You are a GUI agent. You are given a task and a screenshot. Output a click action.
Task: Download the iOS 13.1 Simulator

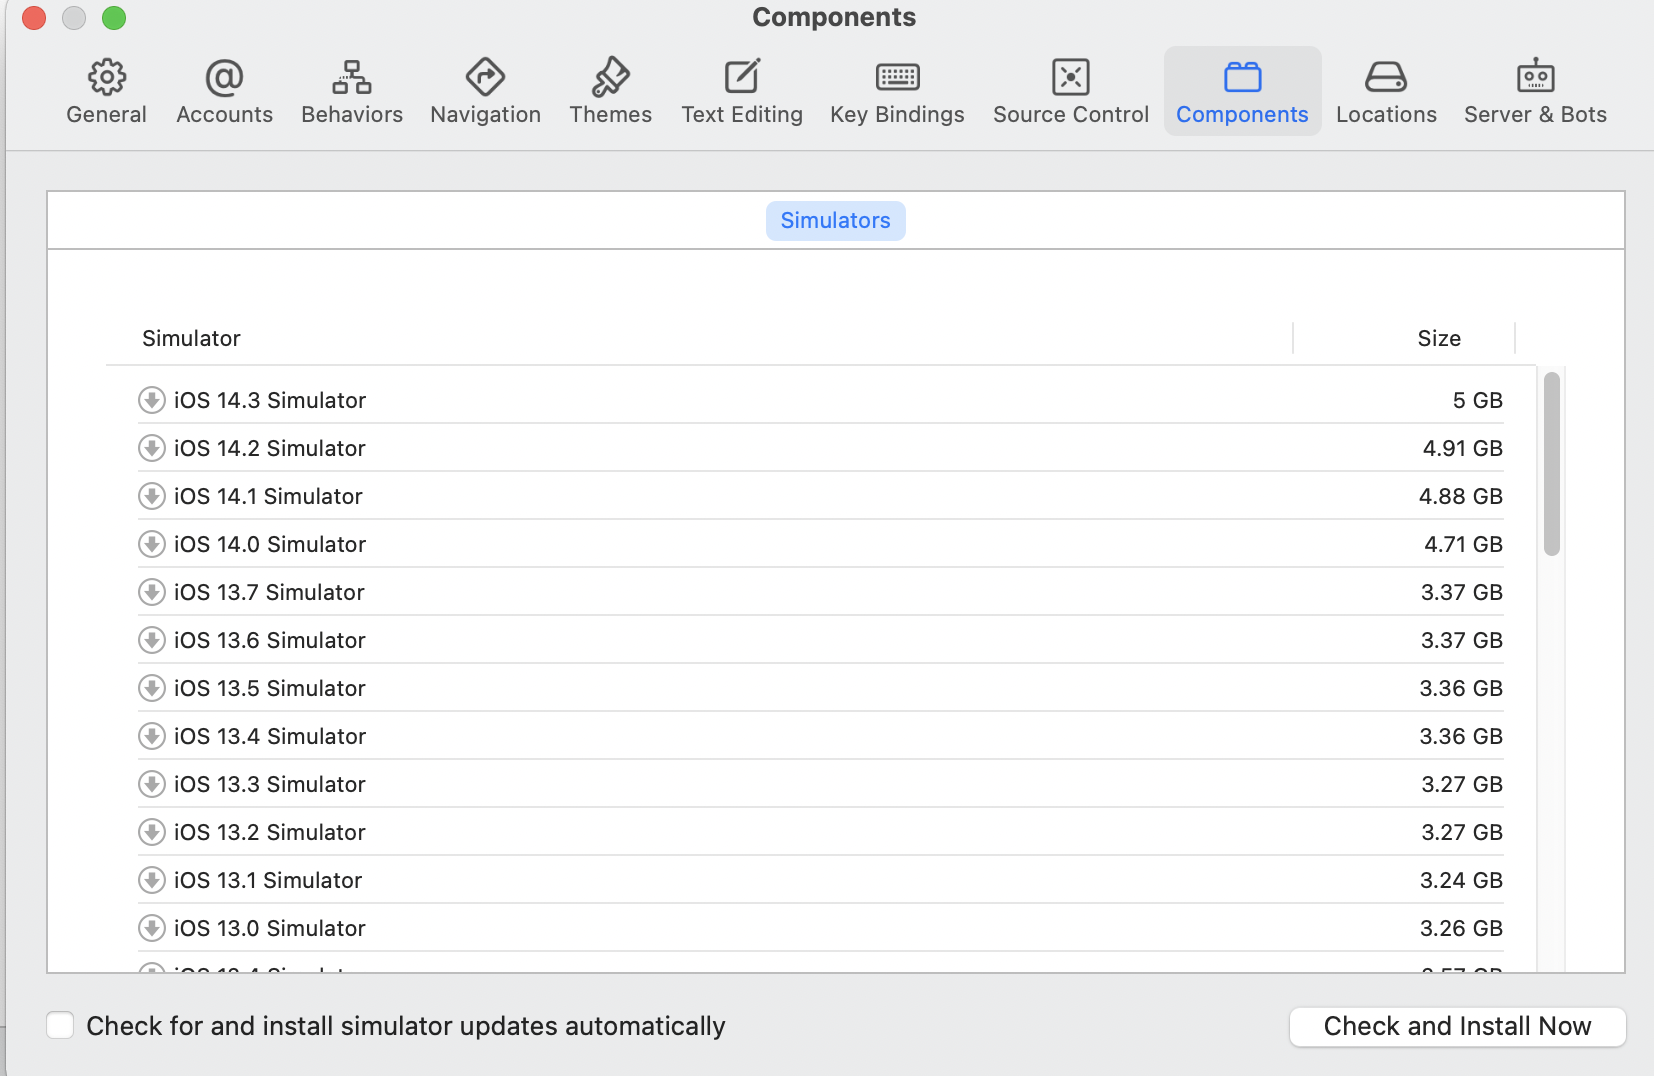click(151, 880)
